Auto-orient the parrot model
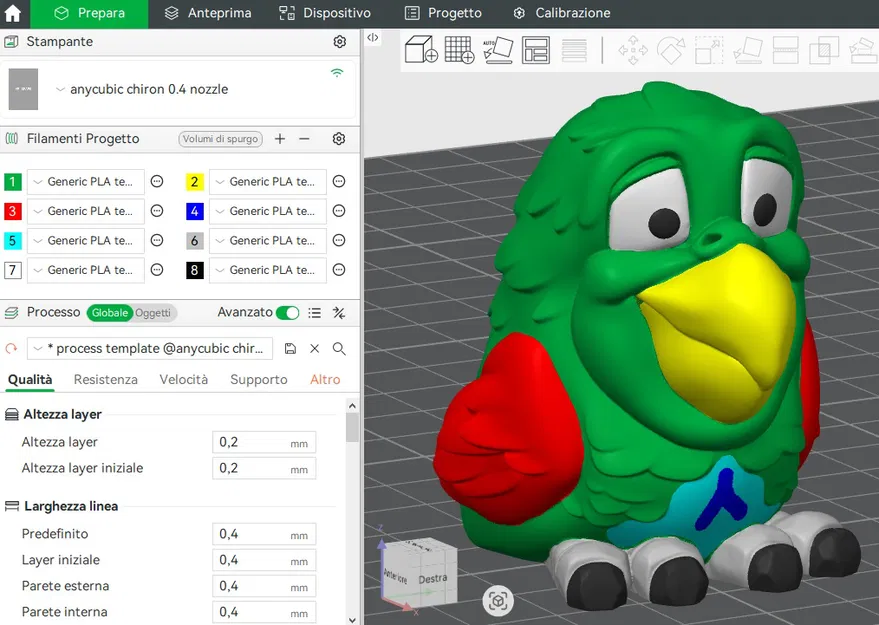 click(x=498, y=48)
